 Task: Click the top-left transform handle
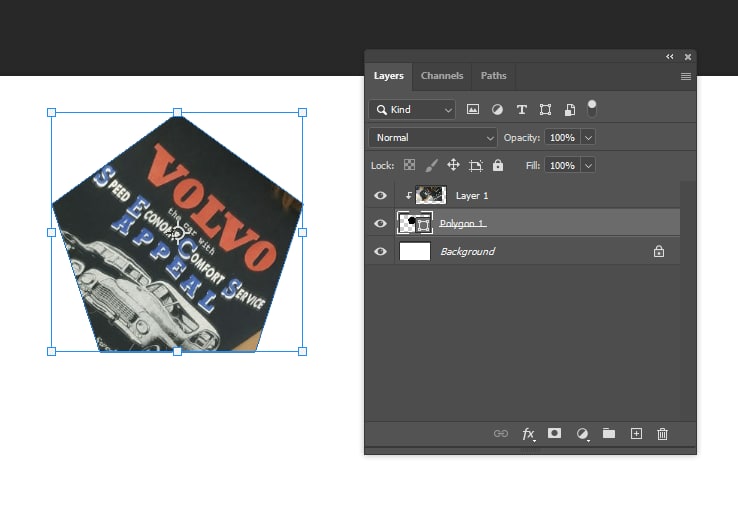[x=52, y=112]
